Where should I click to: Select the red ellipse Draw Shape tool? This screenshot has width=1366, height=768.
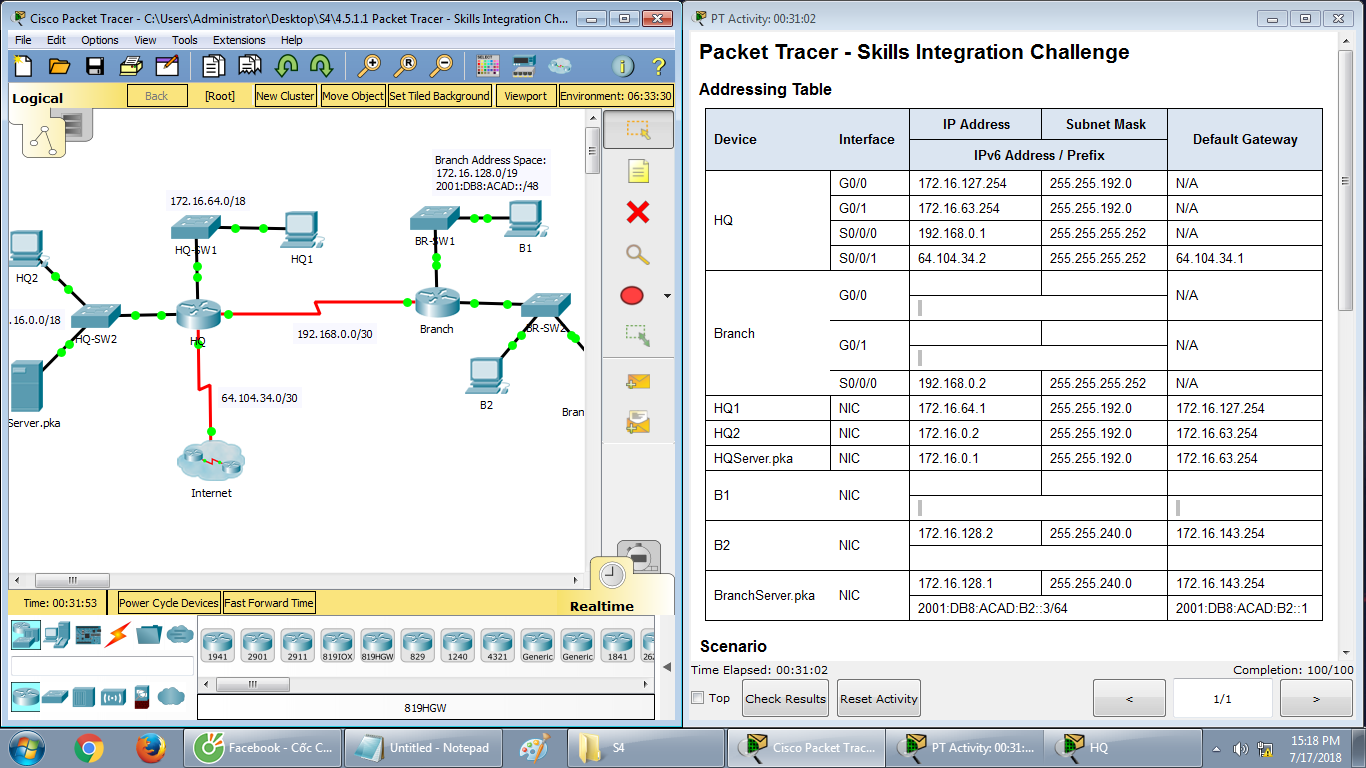tap(630, 295)
